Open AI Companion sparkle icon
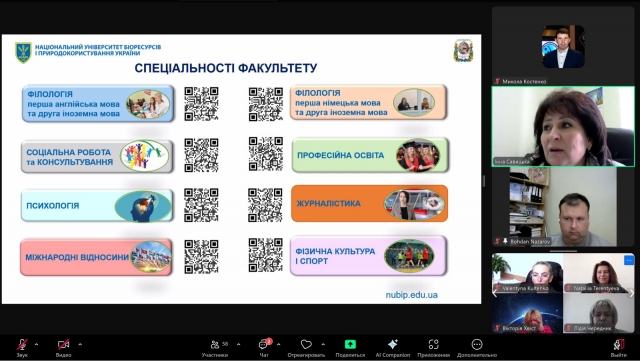The width and height of the screenshot is (640, 361). (x=393, y=344)
